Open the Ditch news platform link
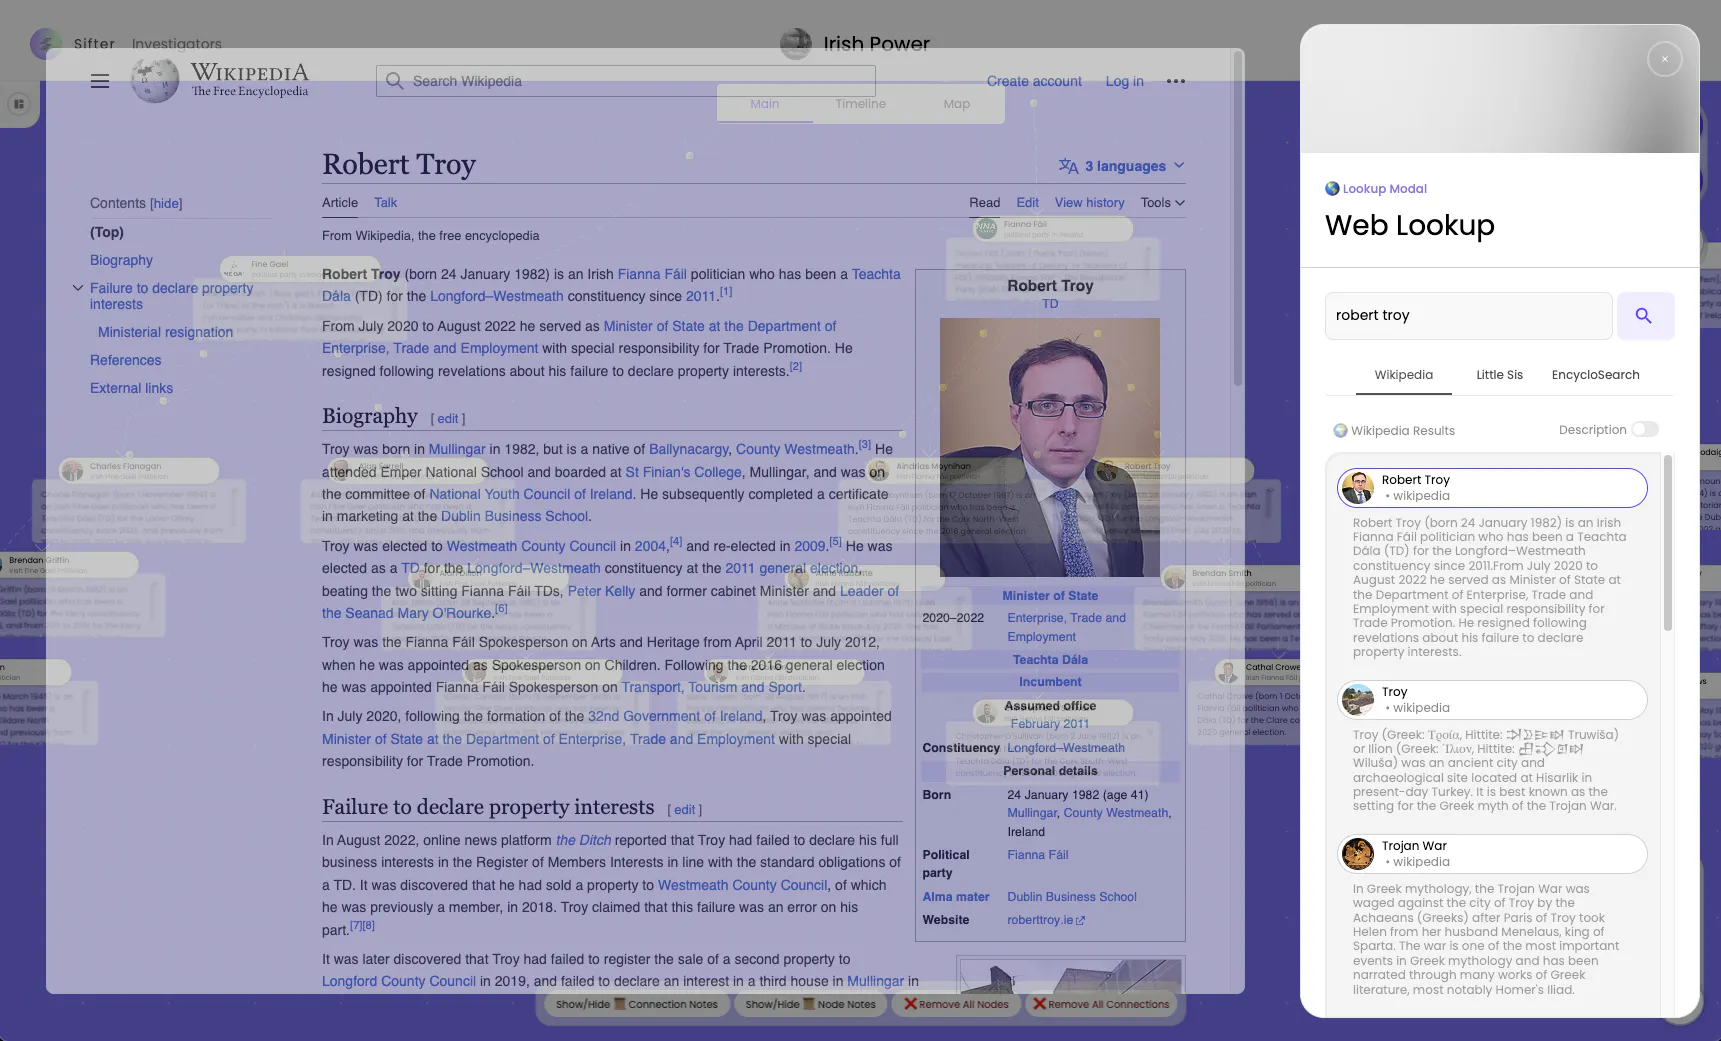1721x1041 pixels. (x=583, y=840)
